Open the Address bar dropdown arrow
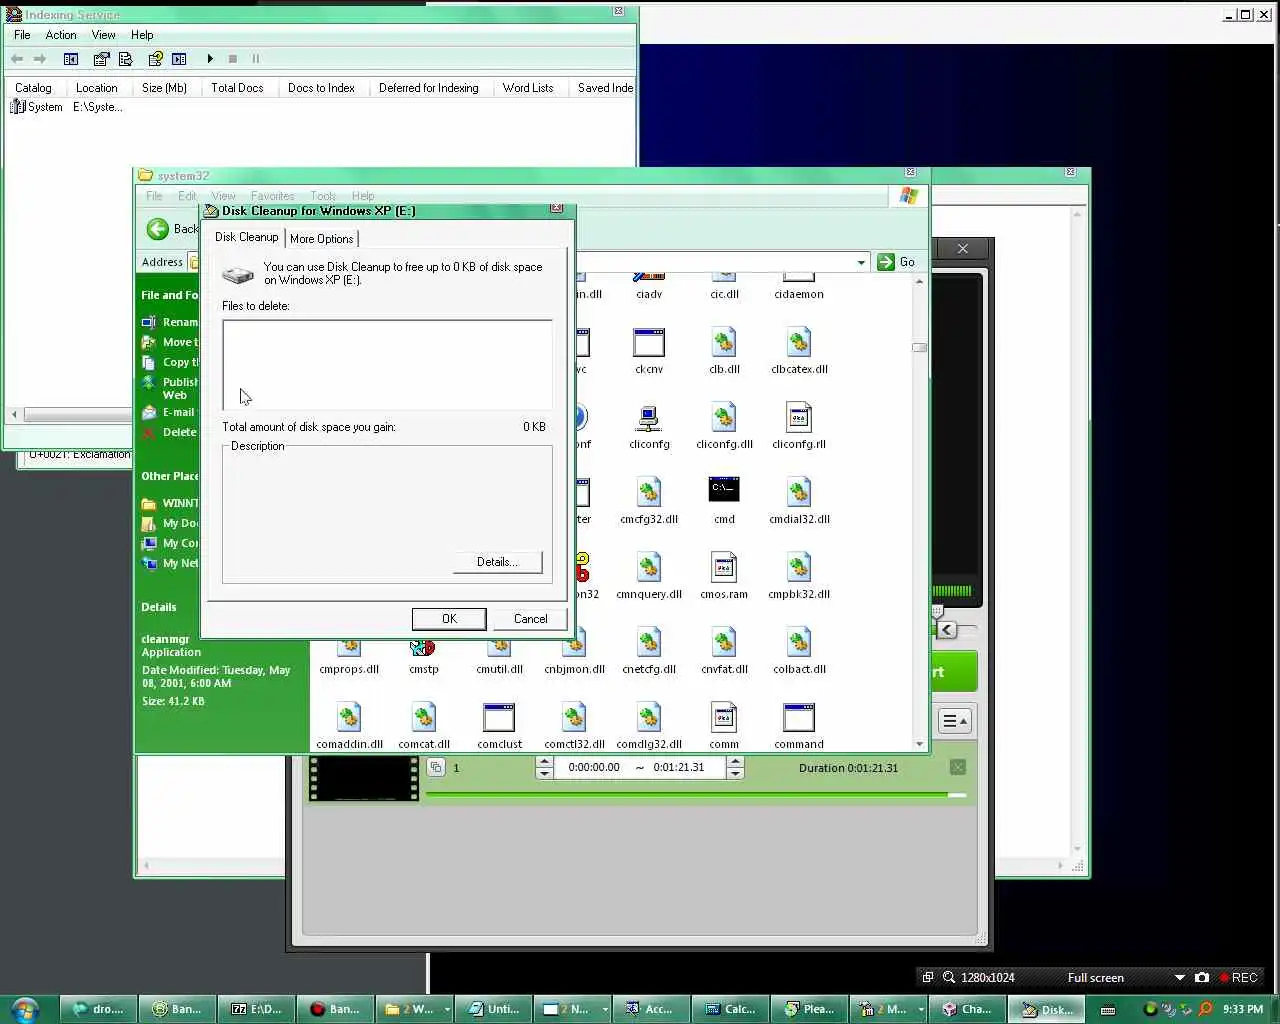Screen dimensions: 1280x1024 [861, 262]
